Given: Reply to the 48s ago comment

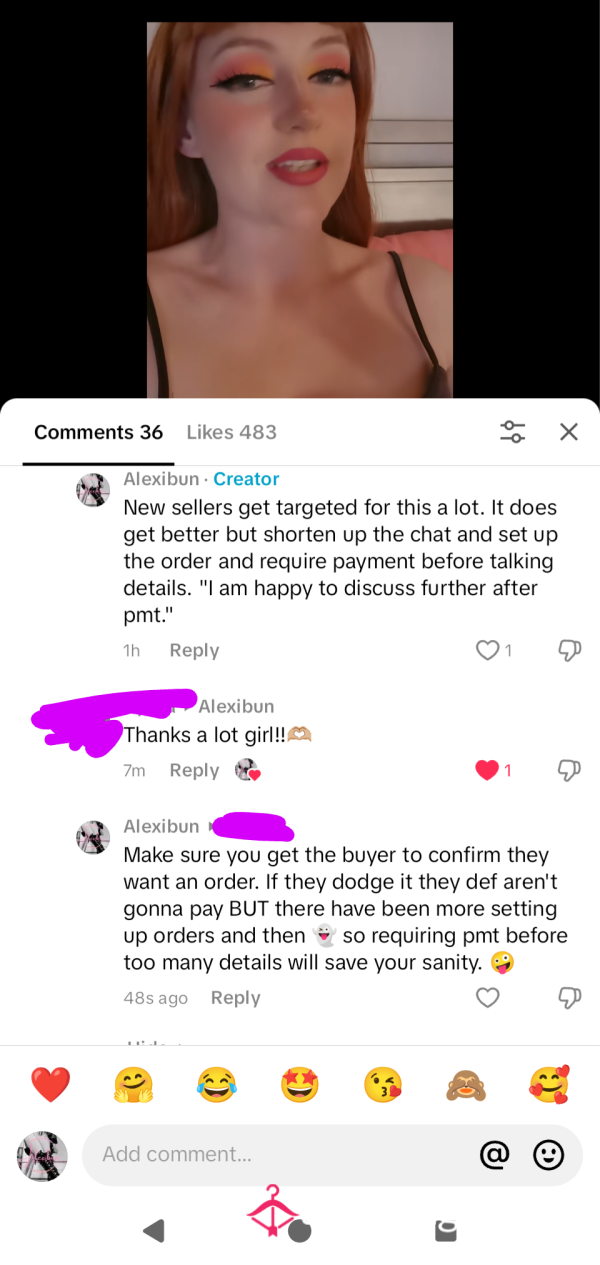Looking at the screenshot, I should pos(235,998).
